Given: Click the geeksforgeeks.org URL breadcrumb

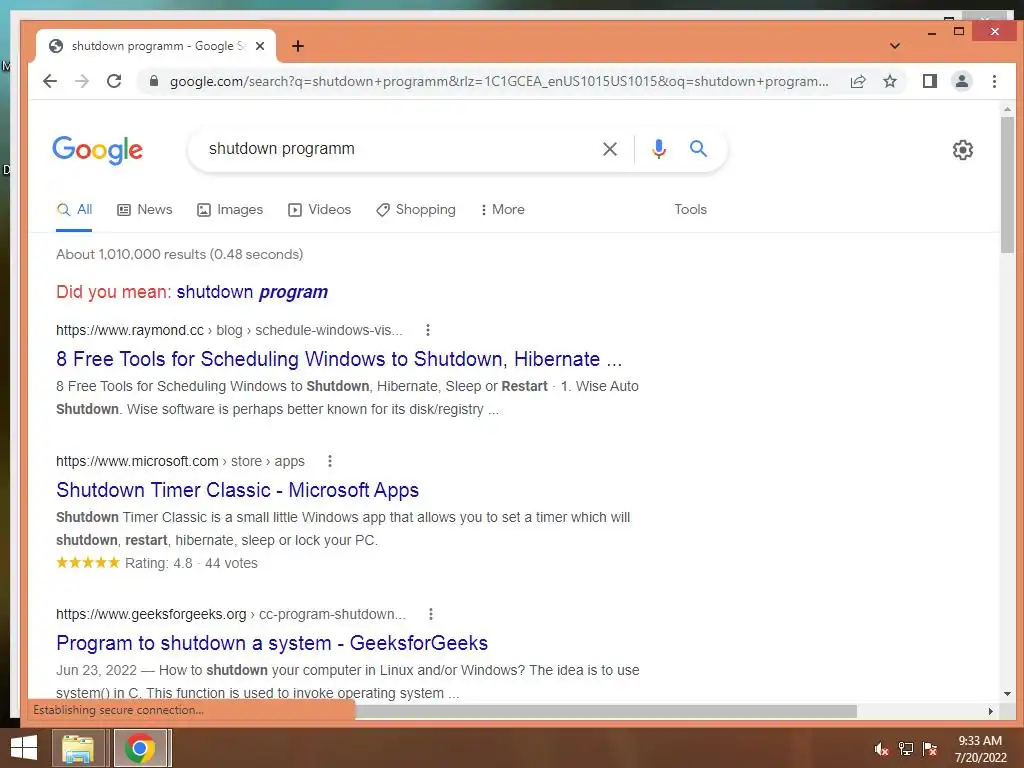Looking at the screenshot, I should [231, 615].
